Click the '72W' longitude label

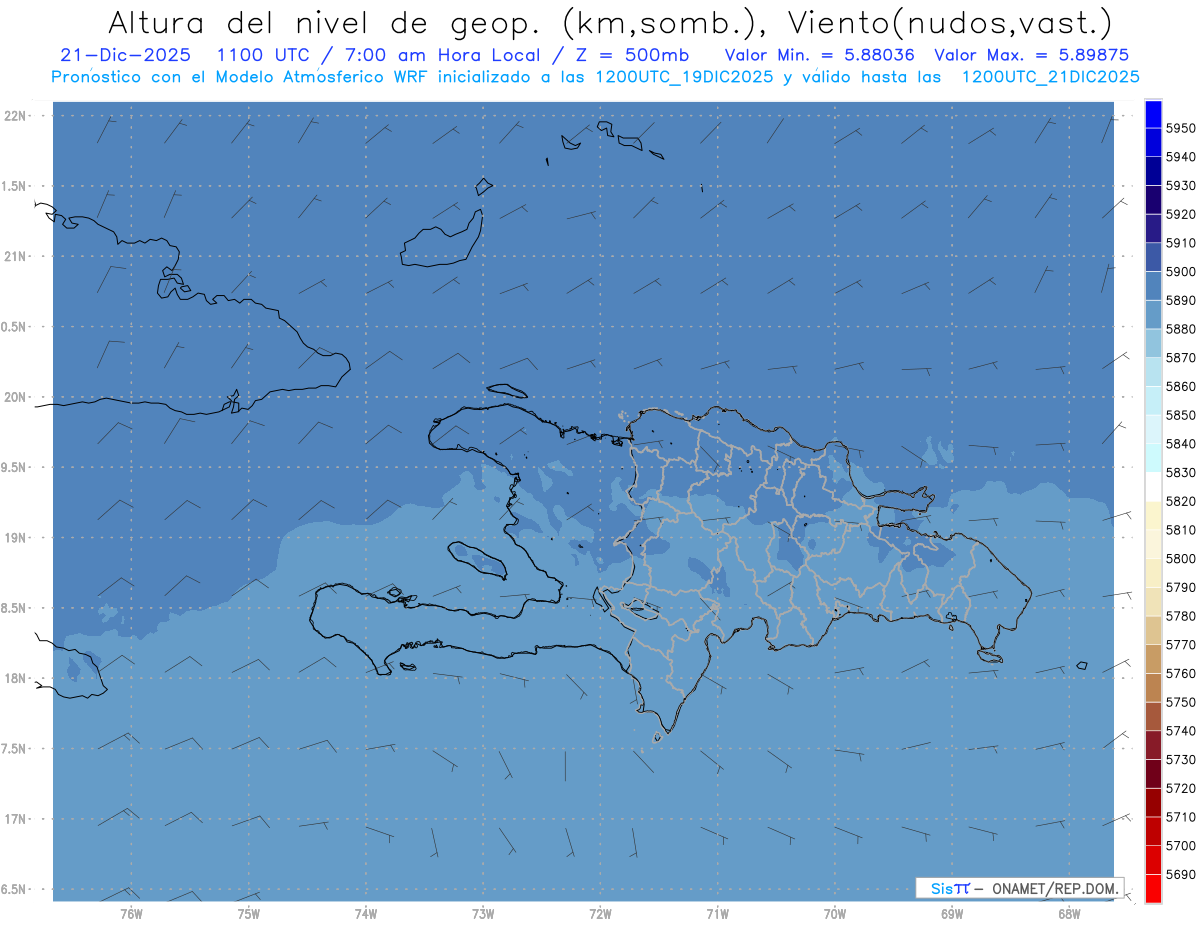(601, 913)
